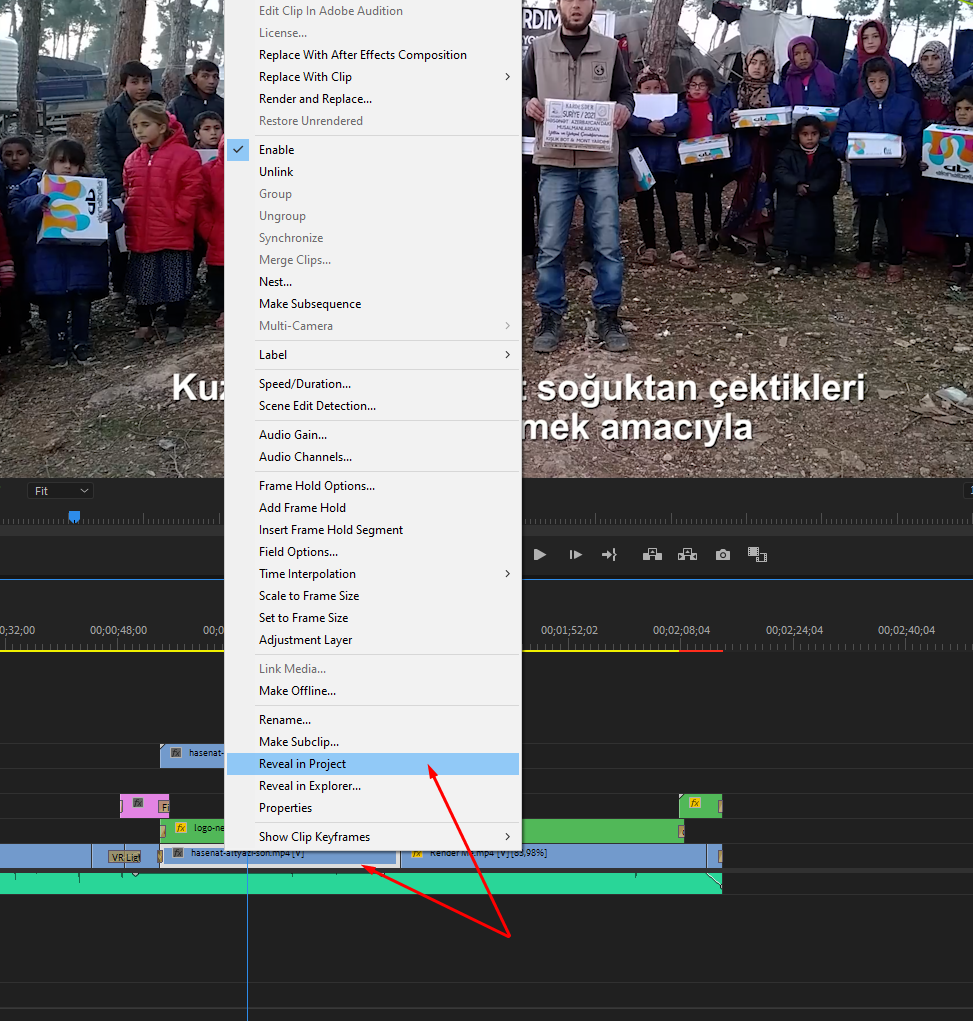Toggle Adjustment Layer option
Image resolution: width=973 pixels, height=1021 pixels.
(373, 640)
